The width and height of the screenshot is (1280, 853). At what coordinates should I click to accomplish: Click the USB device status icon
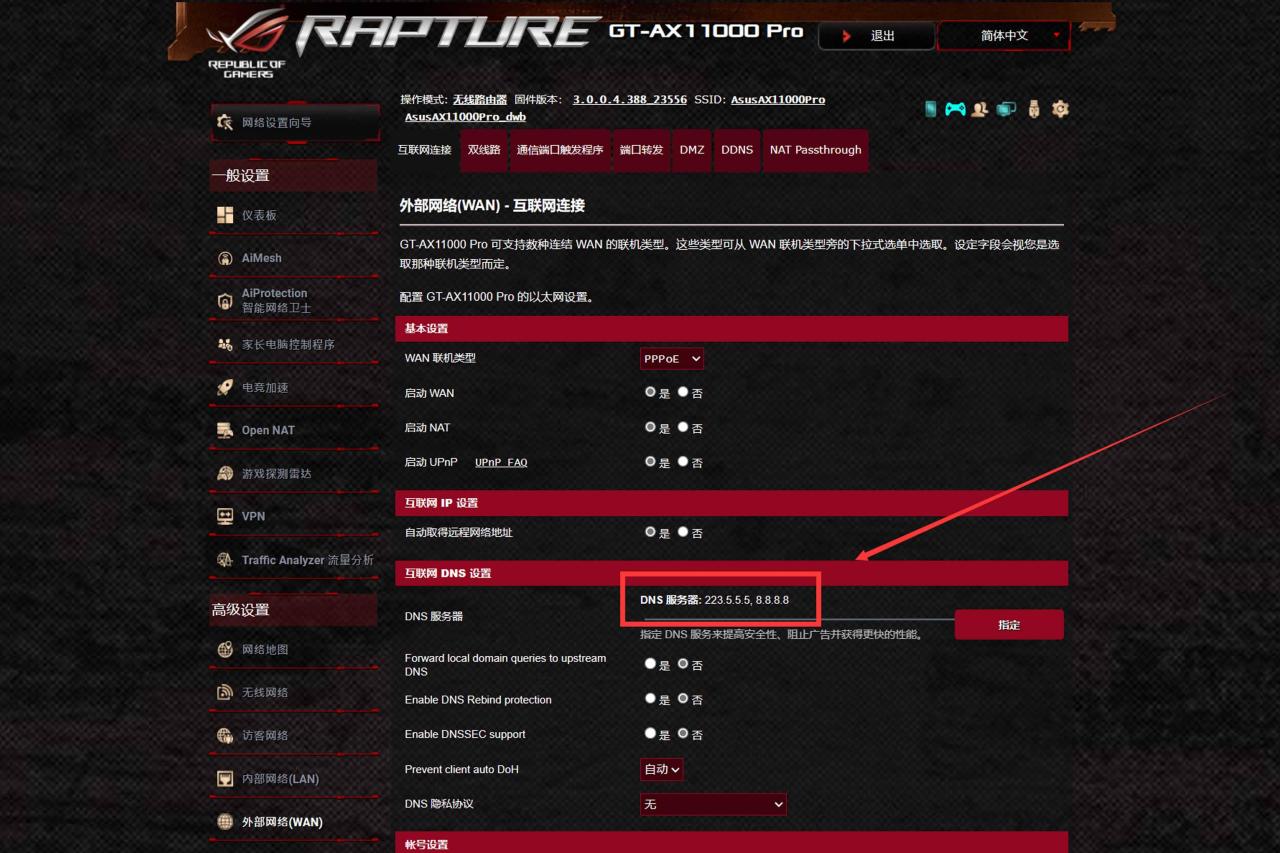click(1034, 109)
